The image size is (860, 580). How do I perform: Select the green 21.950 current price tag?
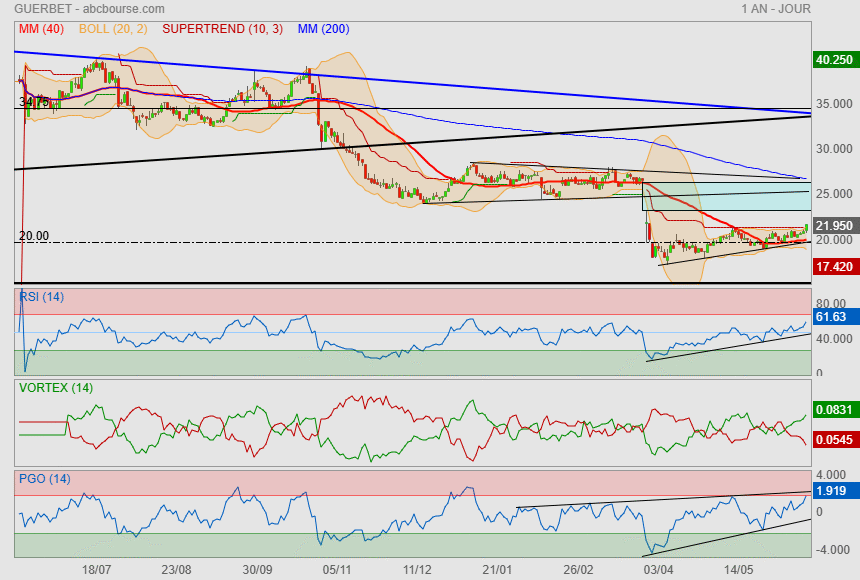(834, 226)
